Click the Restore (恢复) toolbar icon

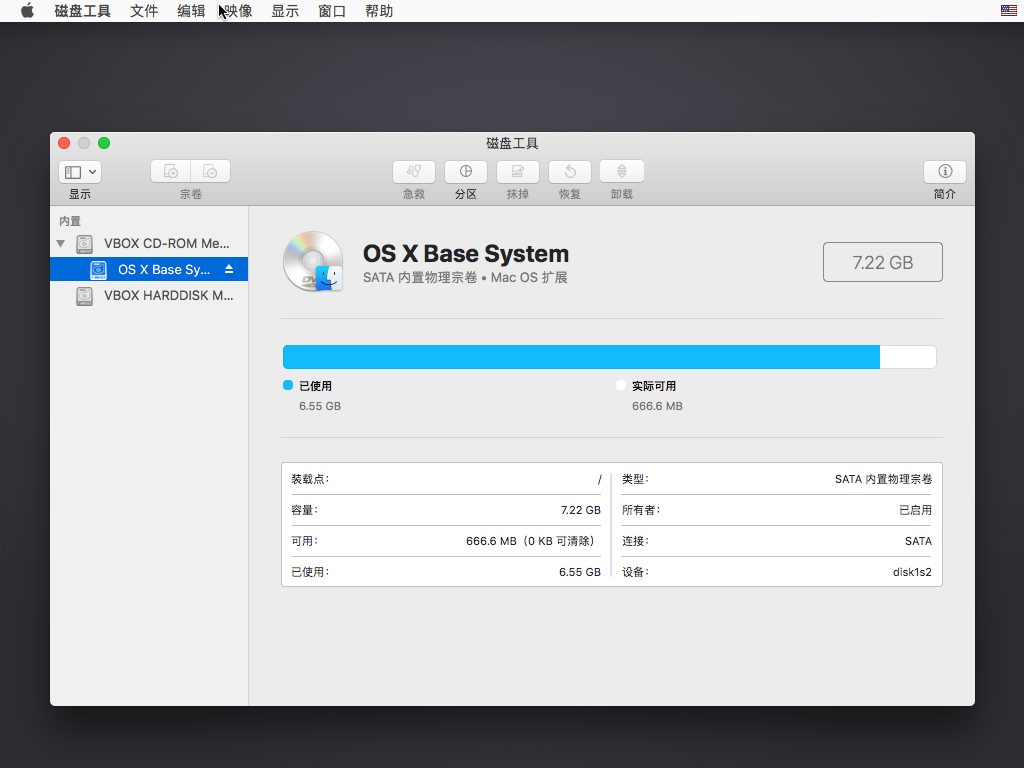(570, 171)
